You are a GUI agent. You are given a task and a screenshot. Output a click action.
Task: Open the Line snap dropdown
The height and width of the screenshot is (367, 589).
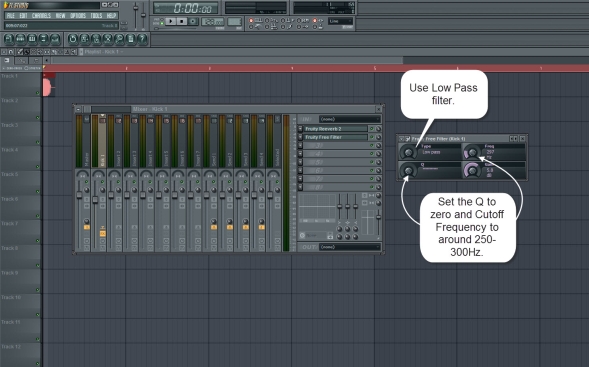click(340, 21)
